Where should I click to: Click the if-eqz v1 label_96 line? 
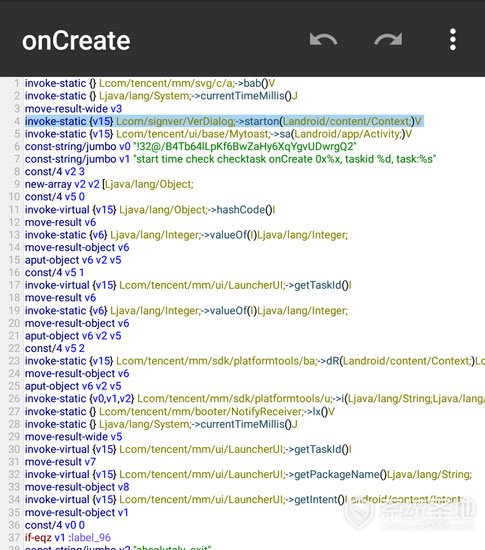[x=68, y=538]
